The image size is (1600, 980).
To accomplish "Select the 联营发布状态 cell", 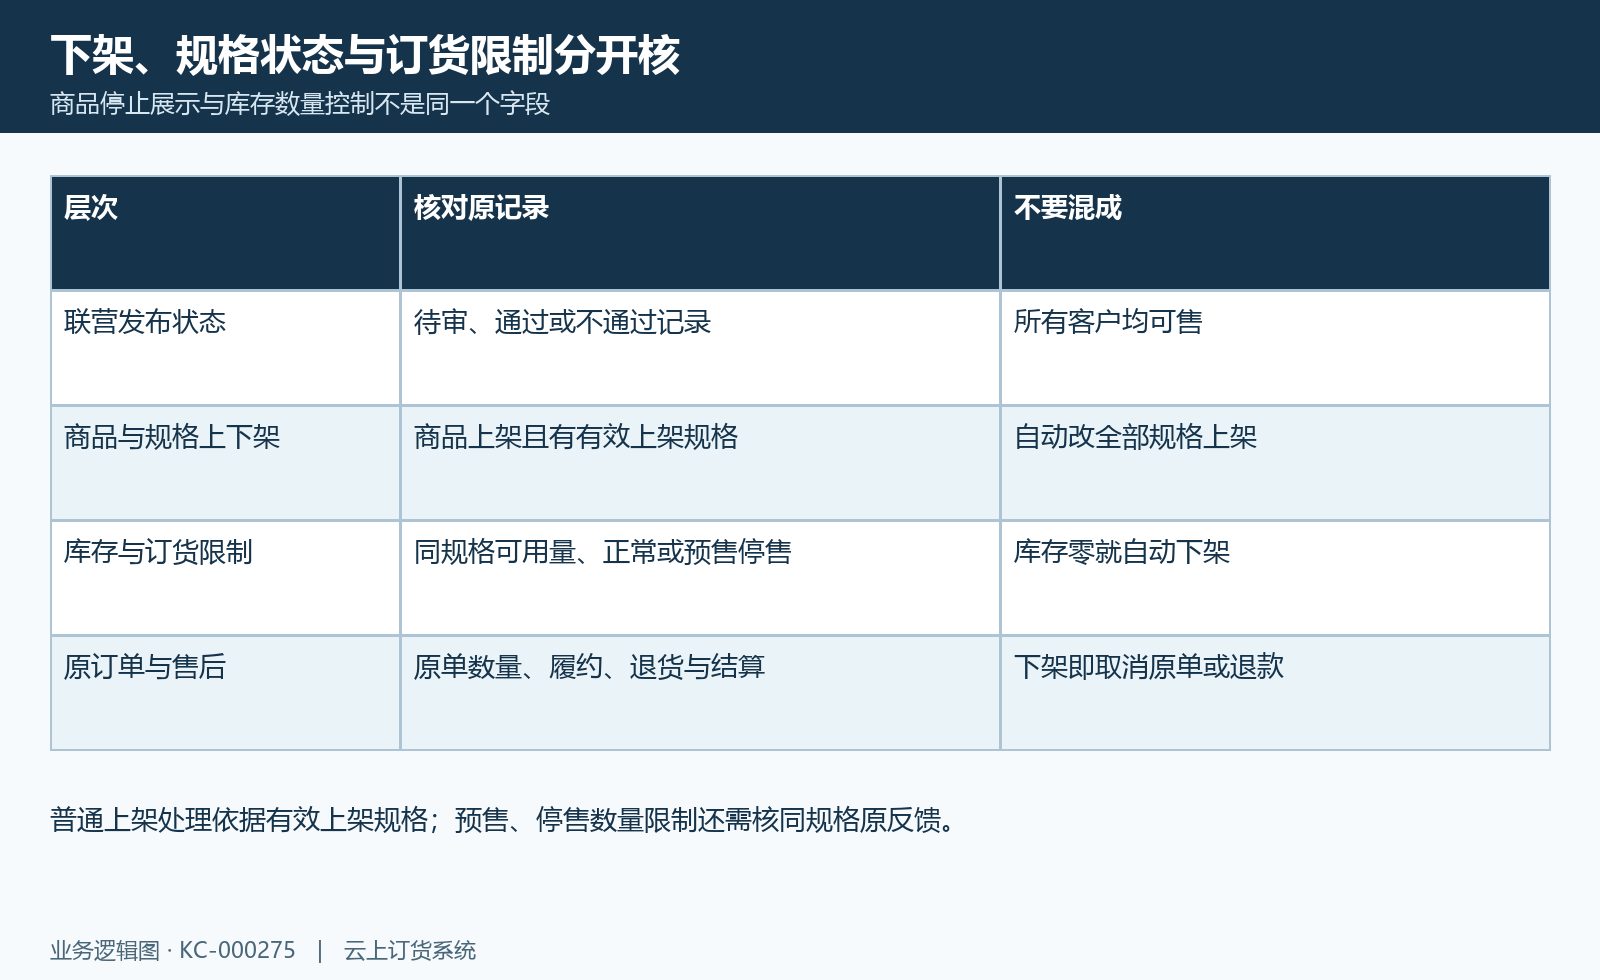I will tap(226, 348).
